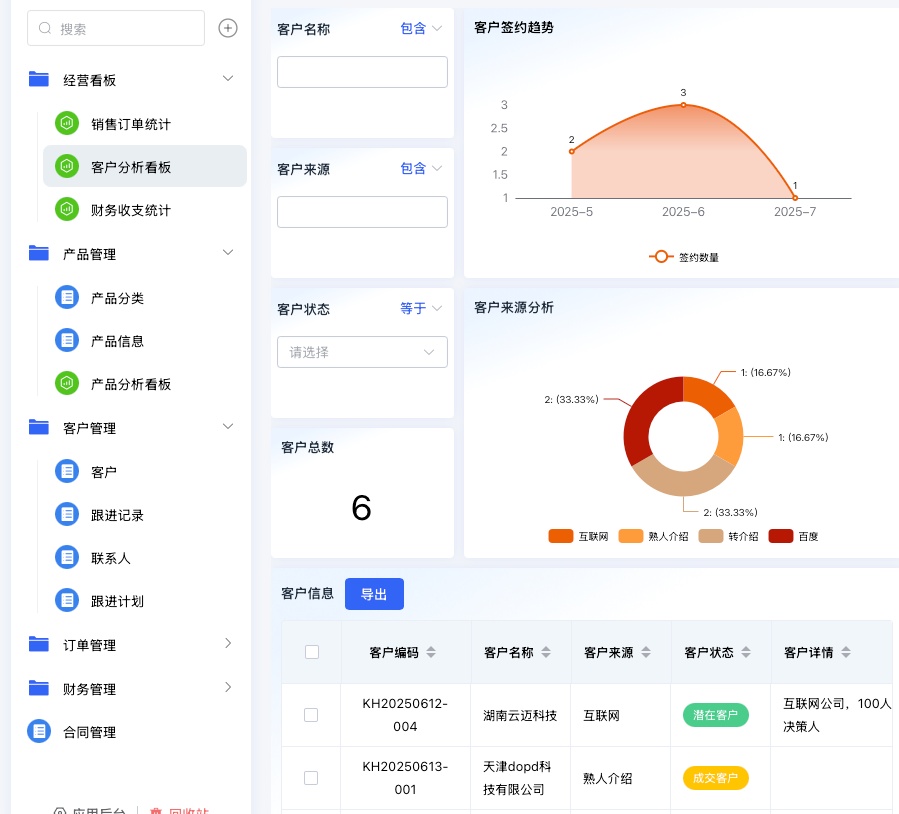Click the 财务收支统计 green chart icon
The image size is (899, 814).
click(x=66, y=209)
